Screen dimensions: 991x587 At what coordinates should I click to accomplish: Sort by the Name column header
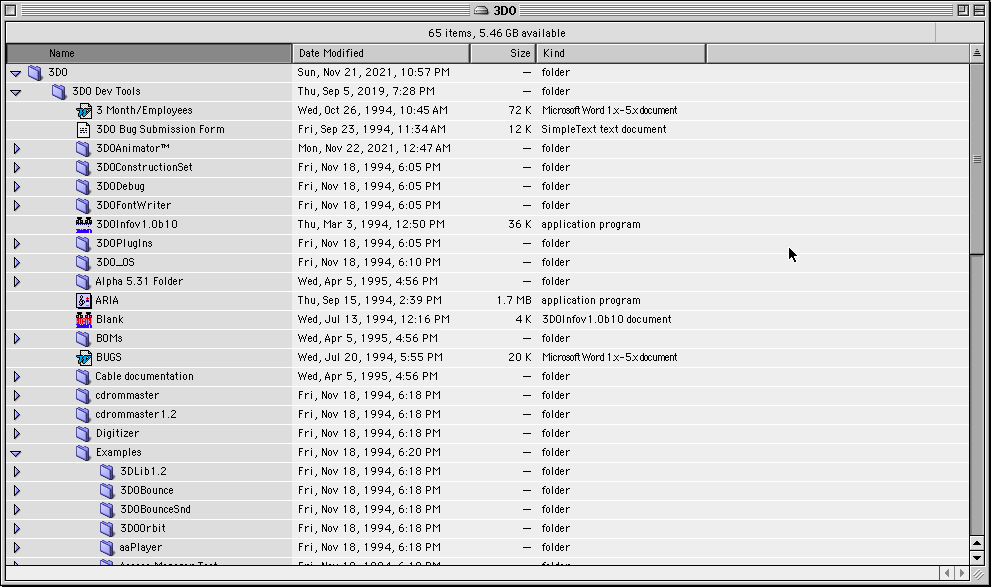(x=149, y=54)
